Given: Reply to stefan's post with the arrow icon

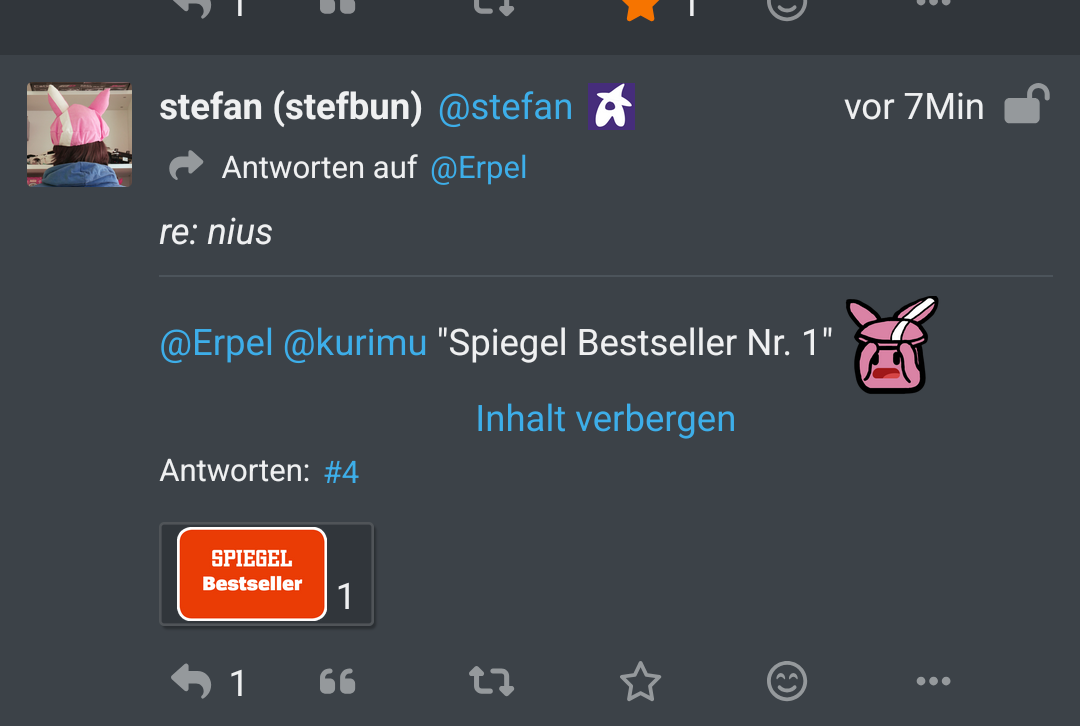Looking at the screenshot, I should click(191, 682).
